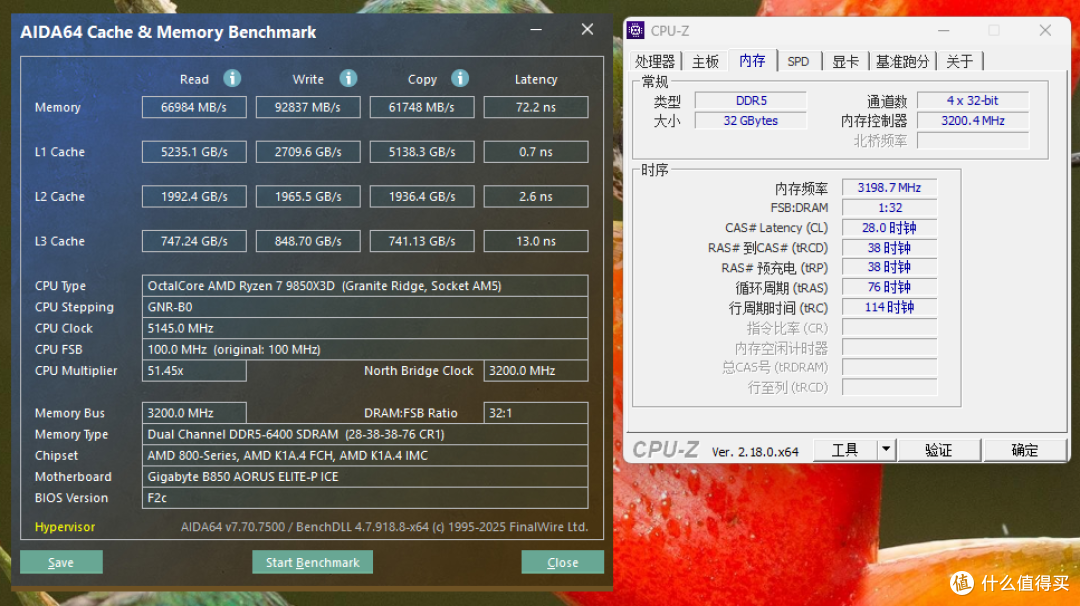Viewport: 1080px width, 606px height.
Task: Click the Memory Read value 66984 MB/s
Action: point(194,107)
